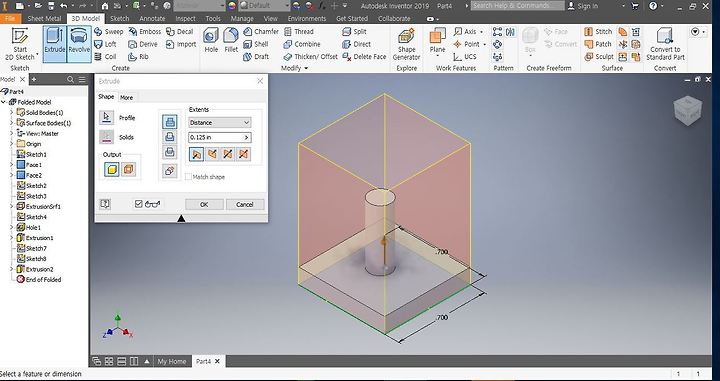The height and width of the screenshot is (381, 720).
Task: Set extrude Direction 2
Action: (x=212, y=154)
